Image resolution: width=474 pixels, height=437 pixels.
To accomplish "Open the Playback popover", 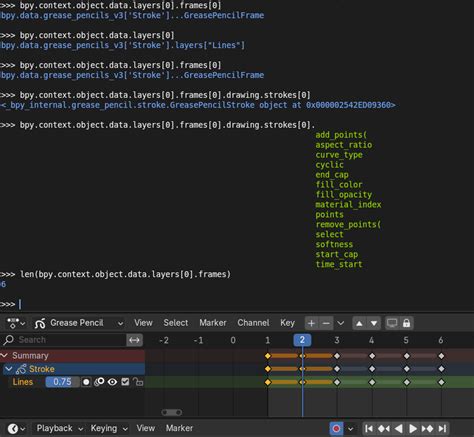I will 59,428.
